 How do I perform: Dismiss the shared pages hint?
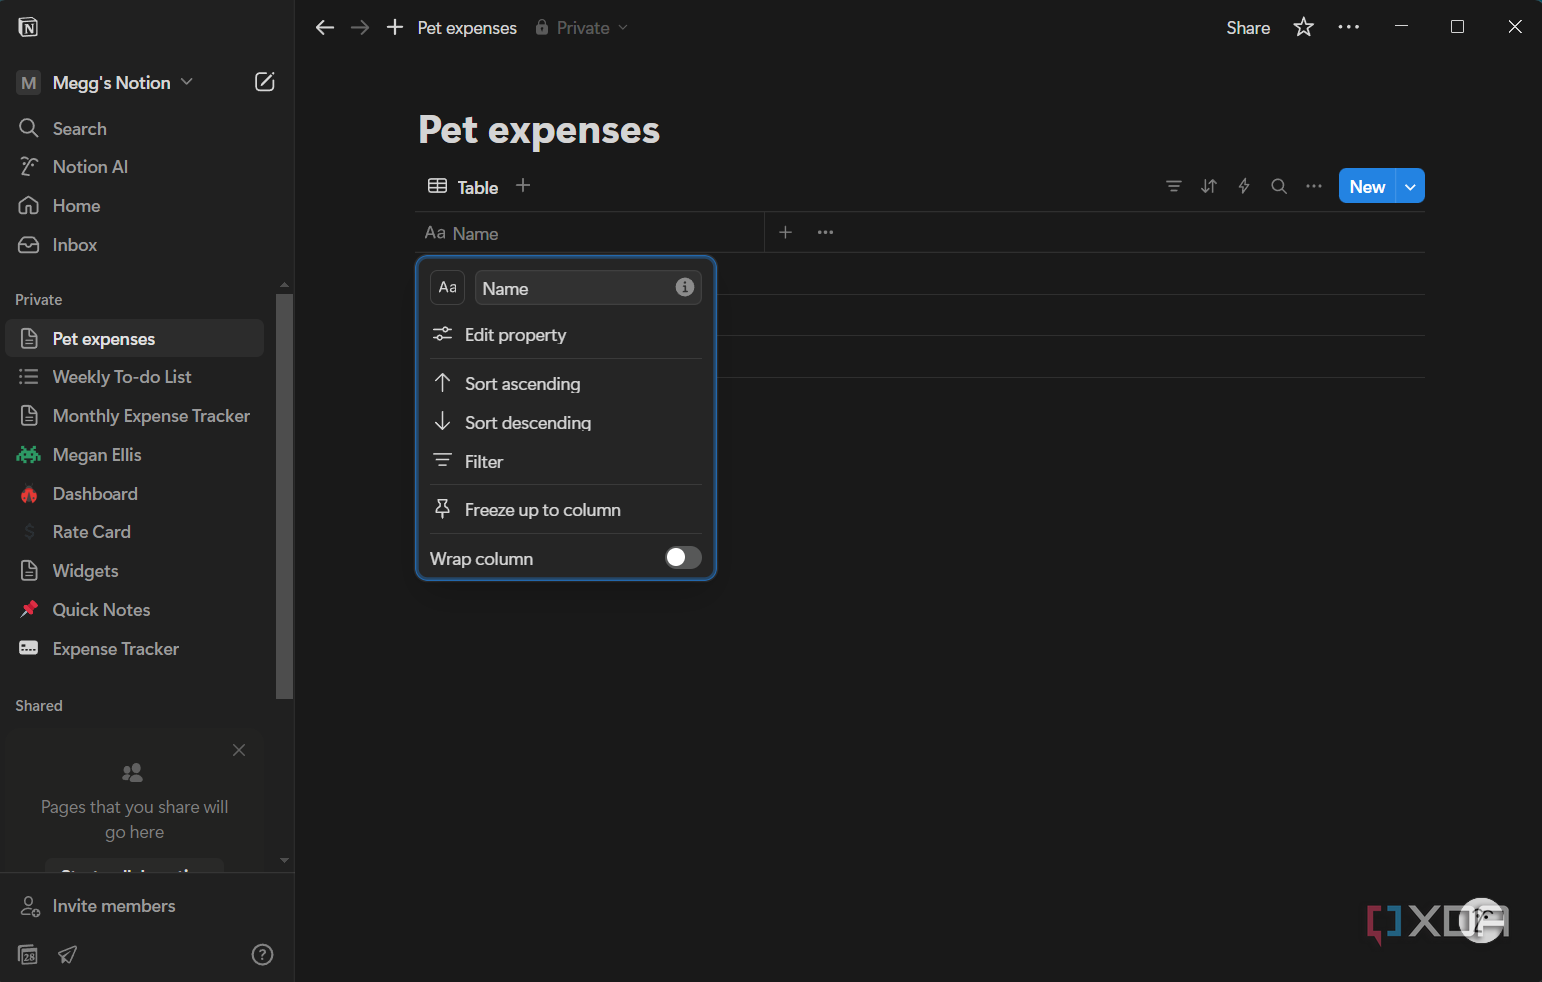pos(239,750)
